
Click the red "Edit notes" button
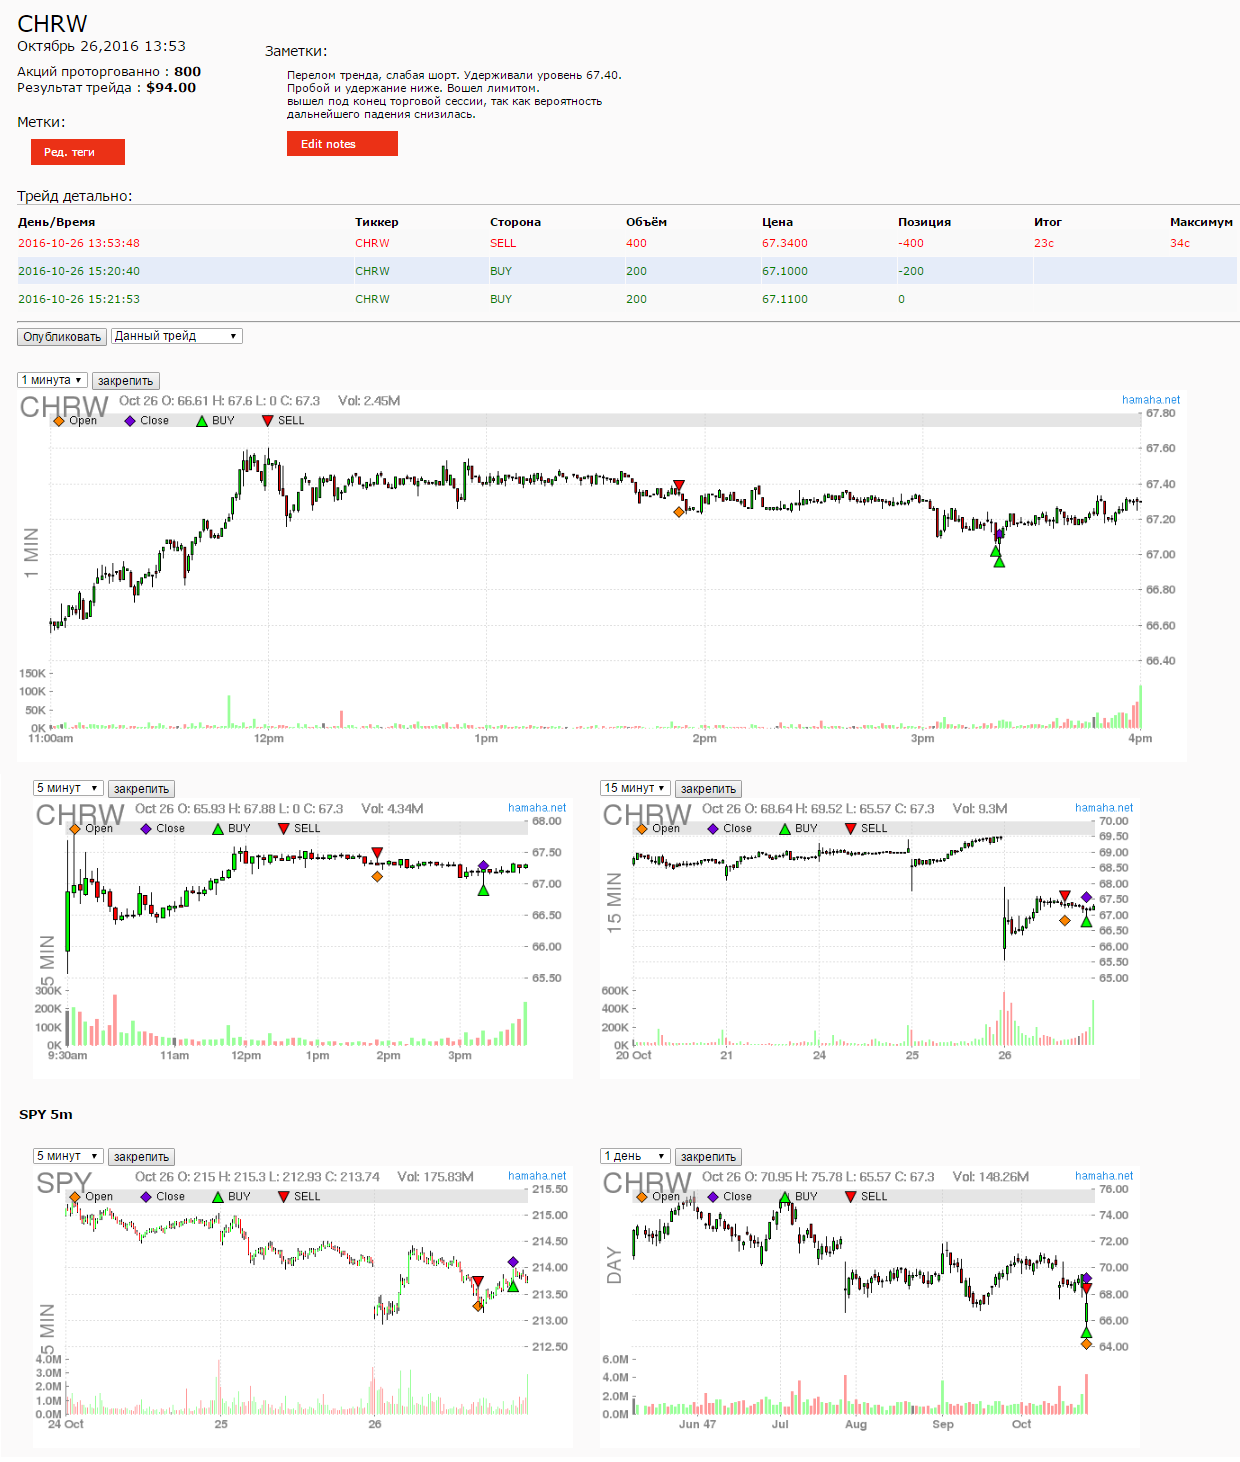click(342, 144)
